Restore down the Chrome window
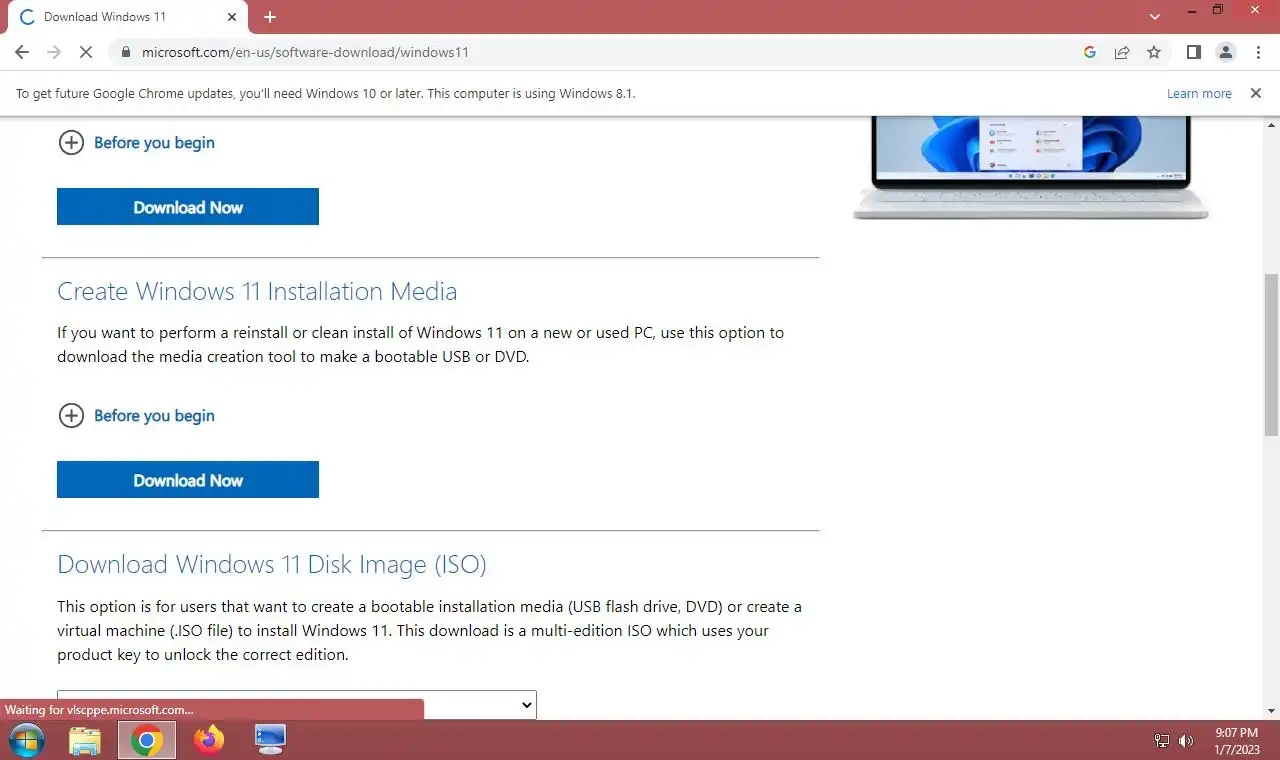1280x760 pixels. [1218, 10]
